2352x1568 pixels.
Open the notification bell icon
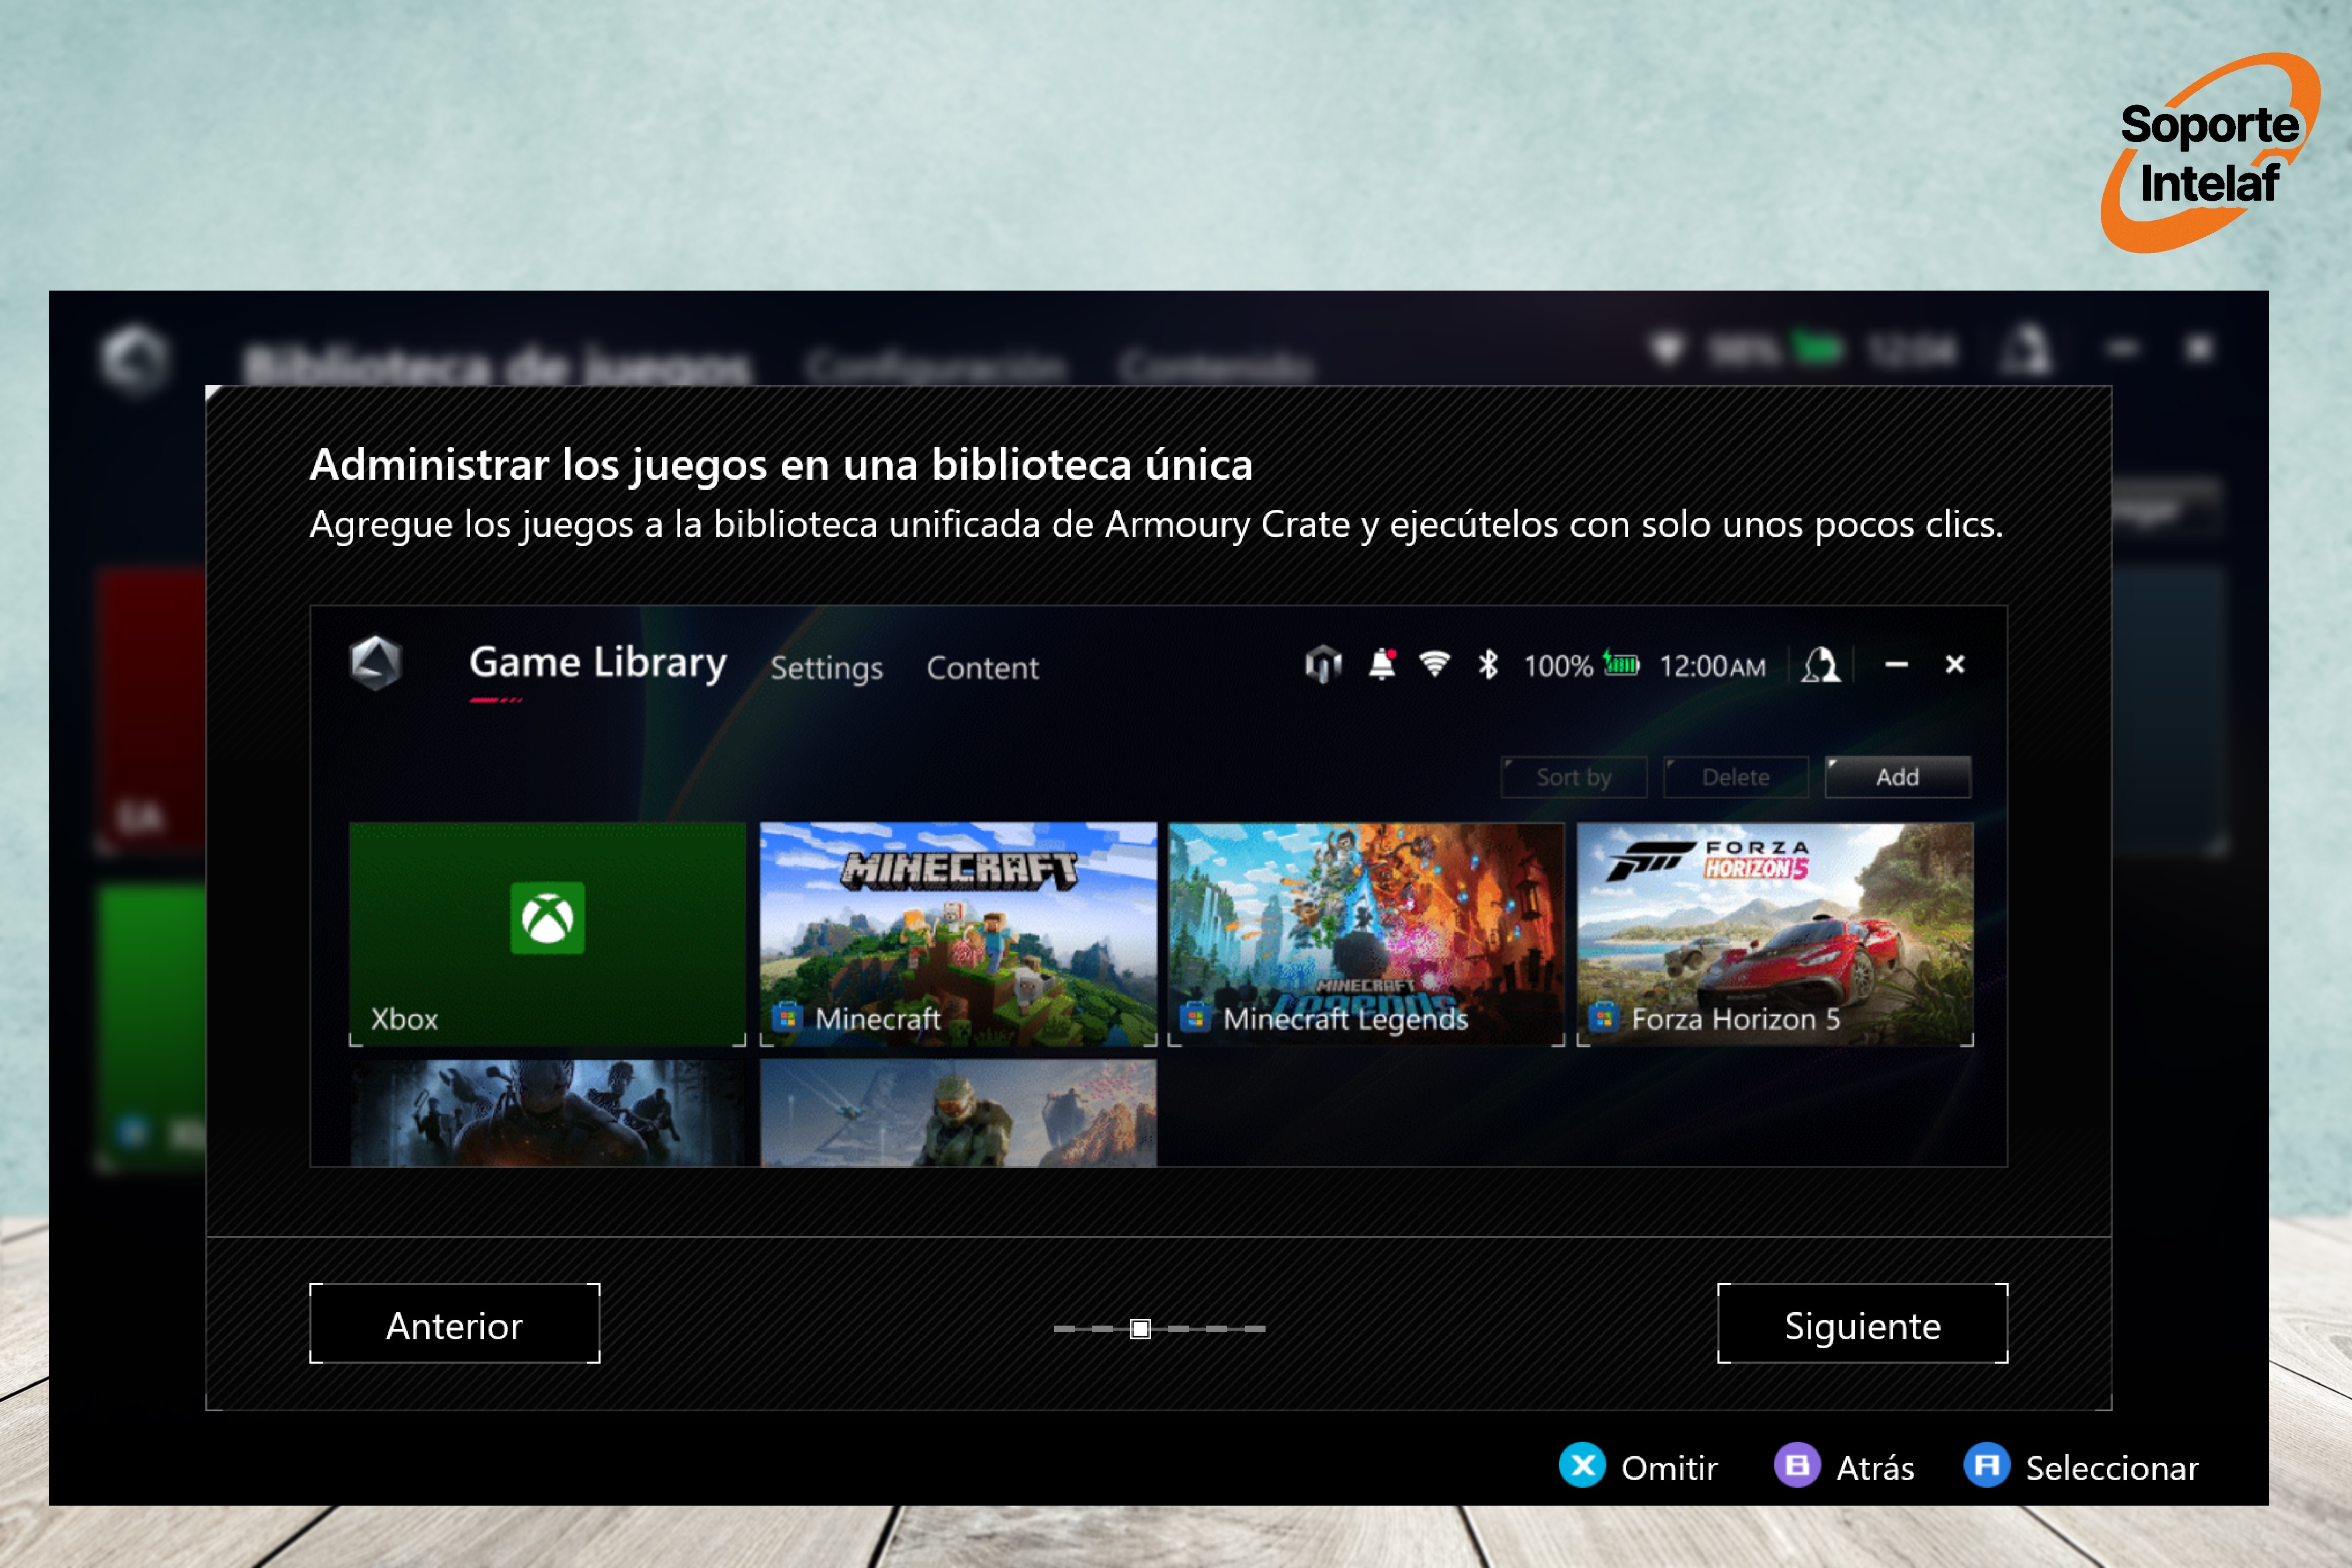click(1381, 664)
